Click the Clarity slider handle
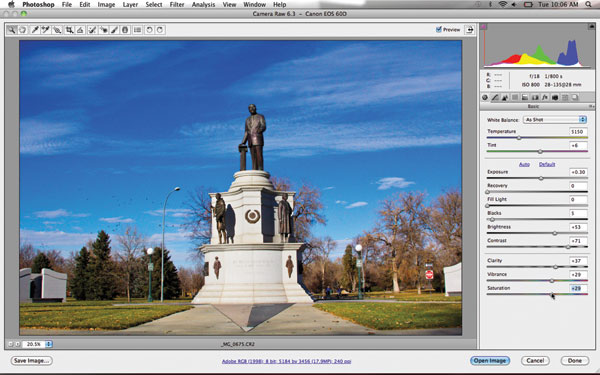 click(x=556, y=267)
